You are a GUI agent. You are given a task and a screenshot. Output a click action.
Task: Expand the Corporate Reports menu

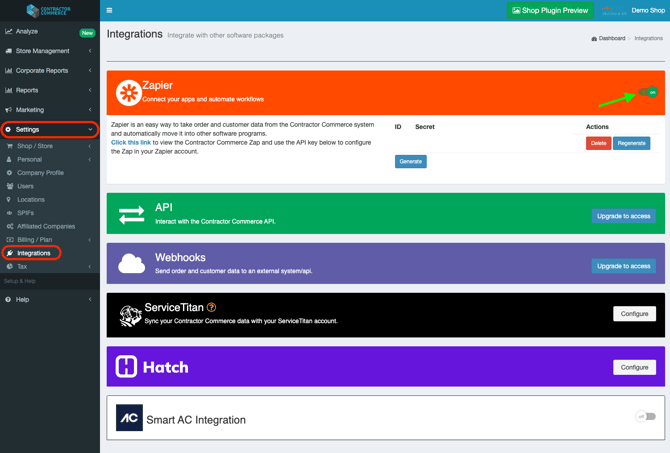point(49,71)
